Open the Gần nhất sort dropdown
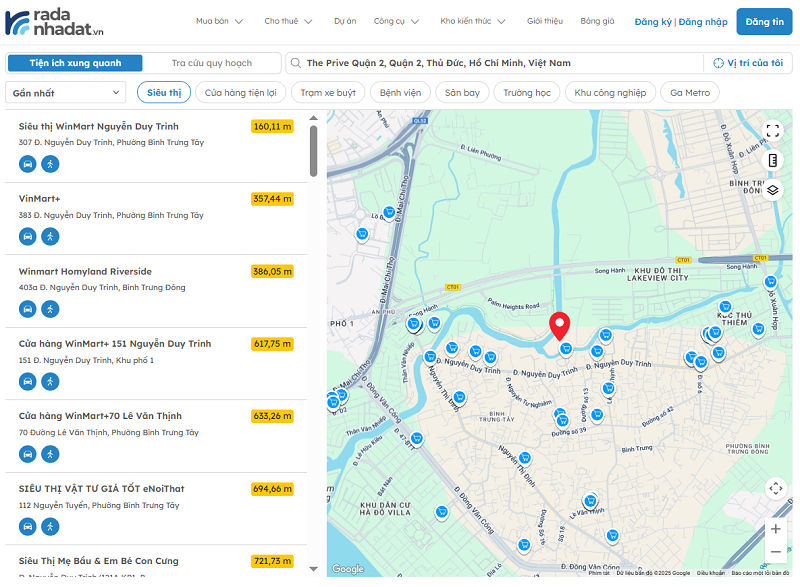Screen dimensions: 800x587 coord(66,93)
